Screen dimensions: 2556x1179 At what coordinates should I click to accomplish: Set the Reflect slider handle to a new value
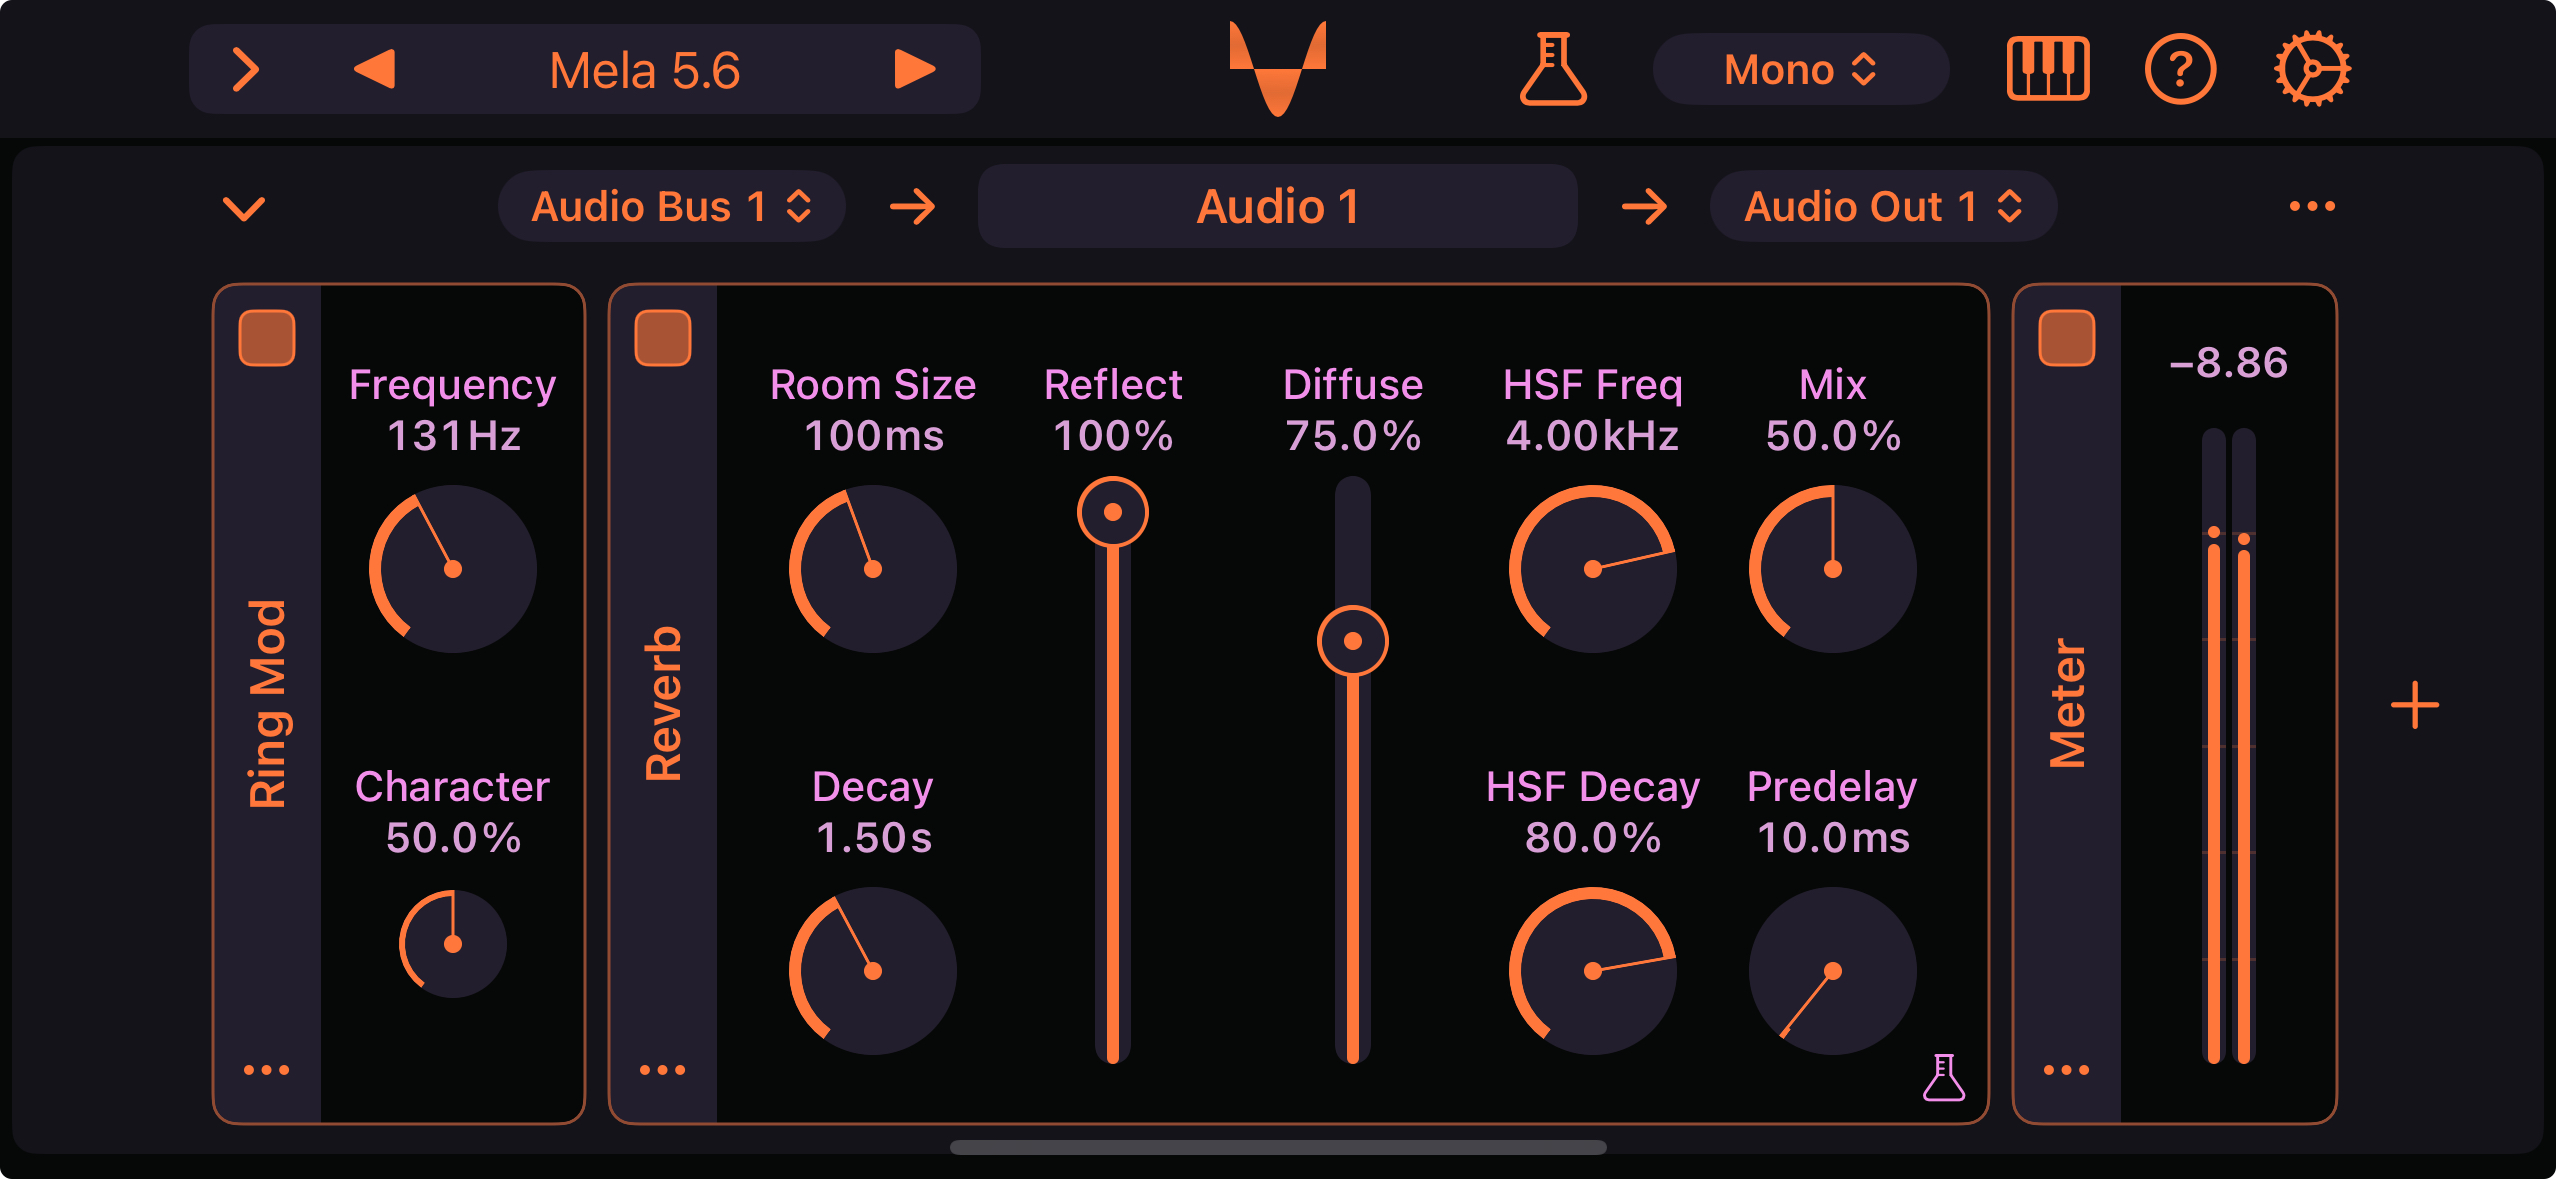pos(1113,512)
